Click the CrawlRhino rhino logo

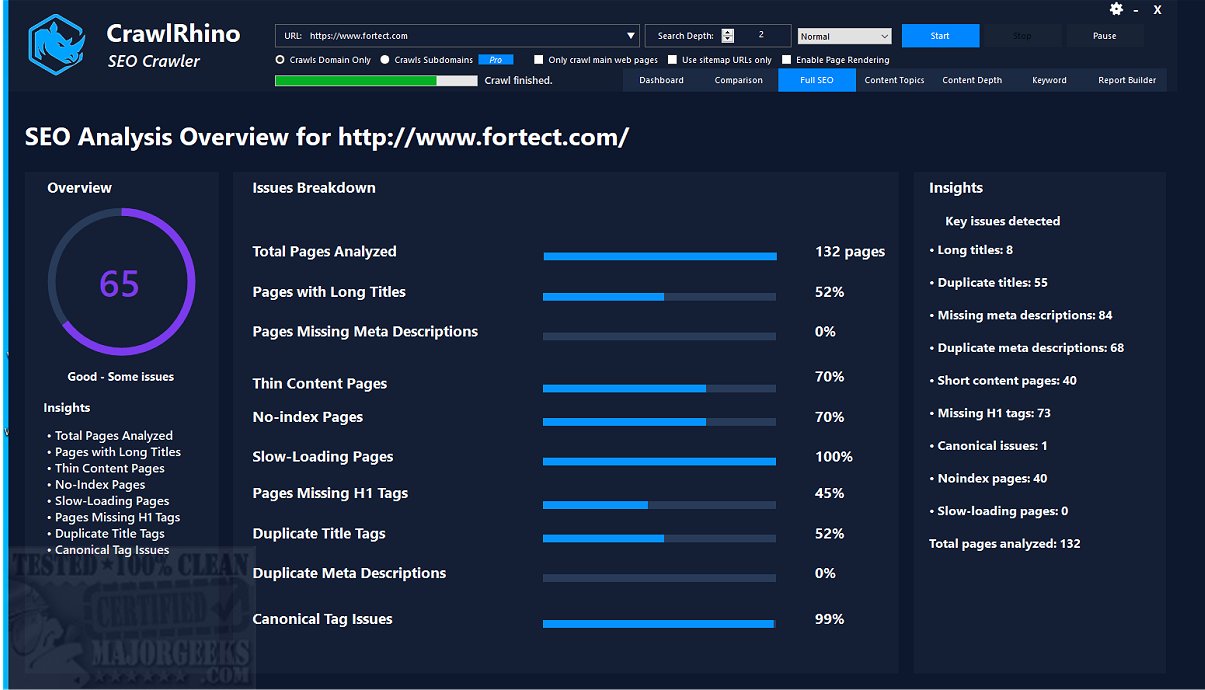(56, 46)
